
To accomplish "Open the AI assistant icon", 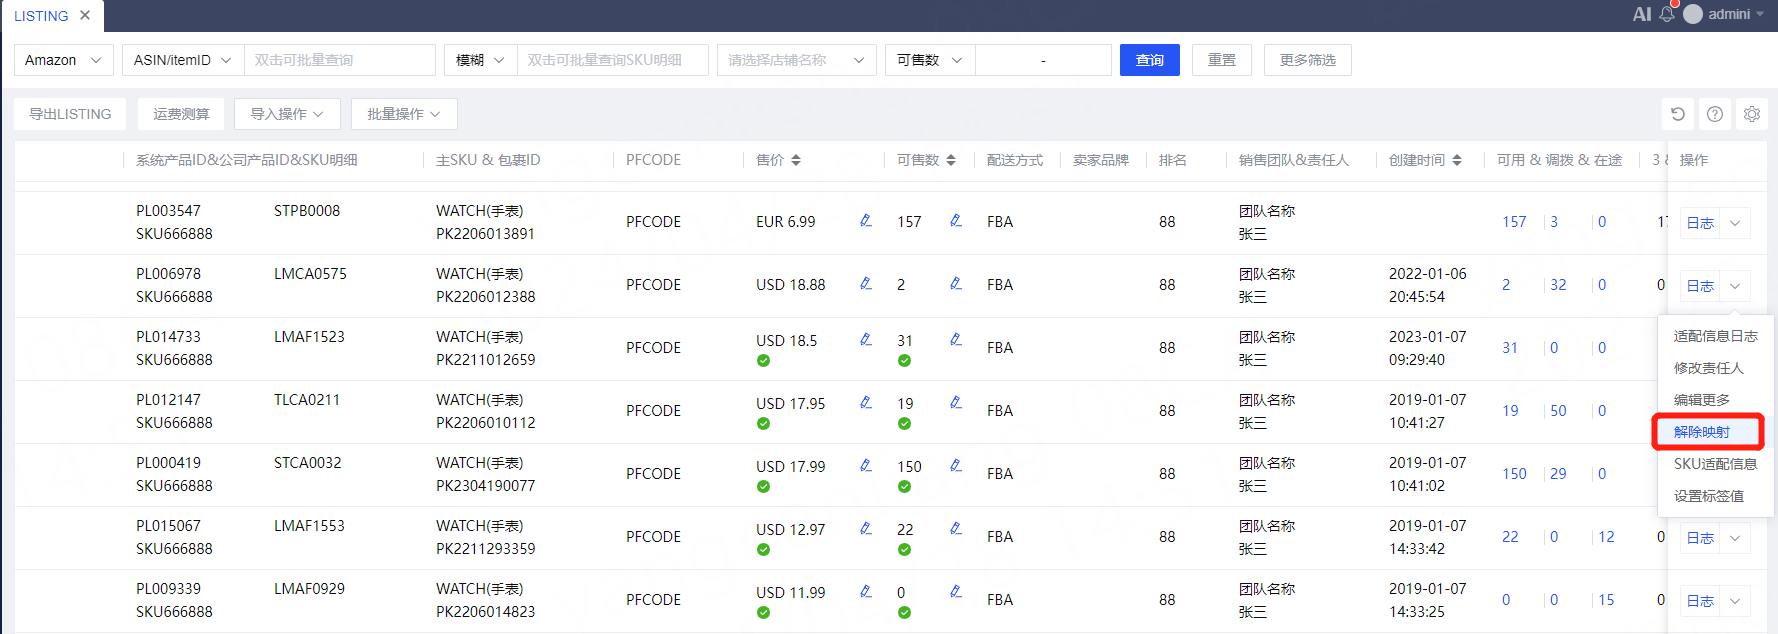I will (1642, 14).
